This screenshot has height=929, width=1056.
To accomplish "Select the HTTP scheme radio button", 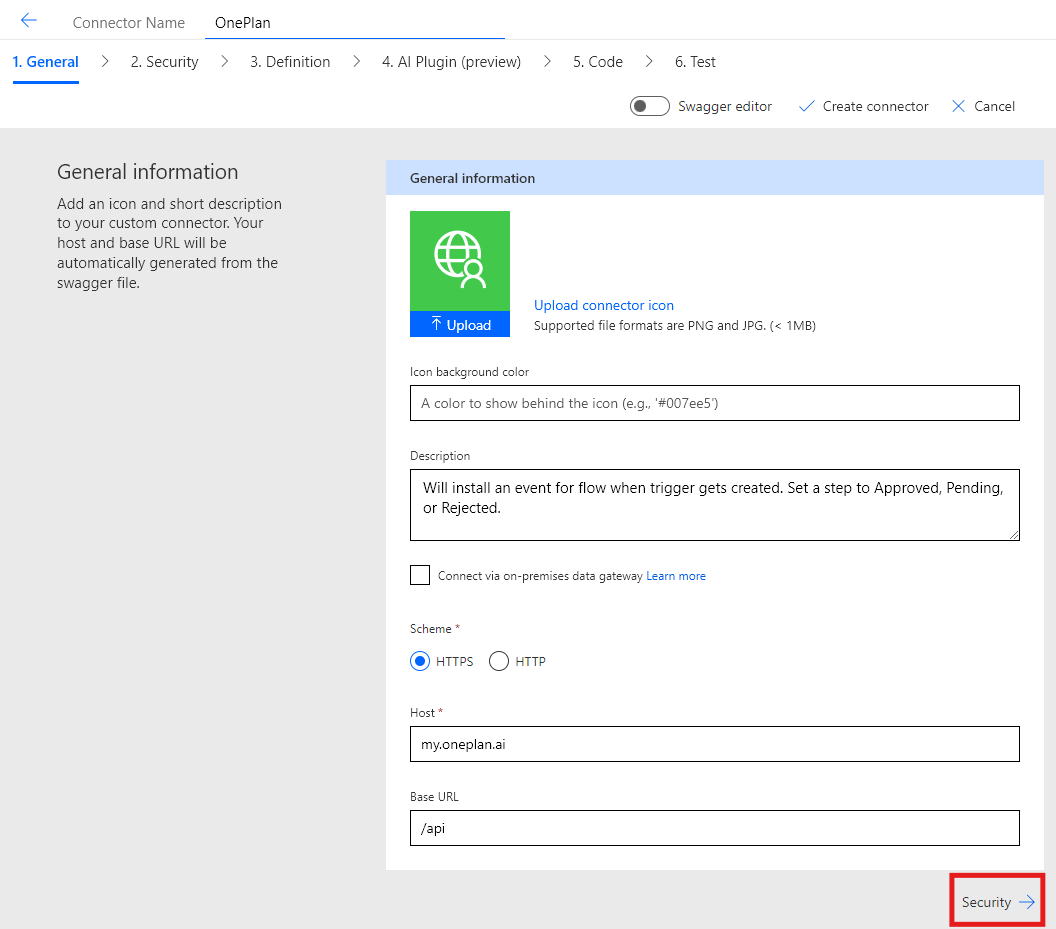I will tap(498, 661).
